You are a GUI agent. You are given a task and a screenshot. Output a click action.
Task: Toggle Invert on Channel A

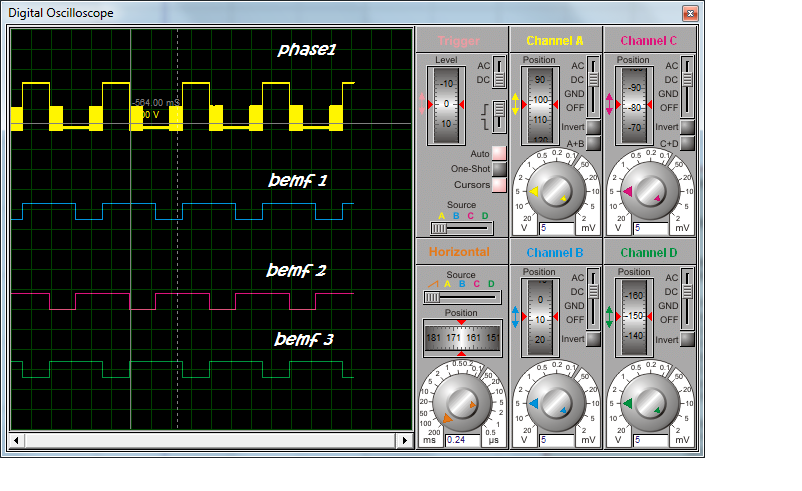click(x=593, y=127)
